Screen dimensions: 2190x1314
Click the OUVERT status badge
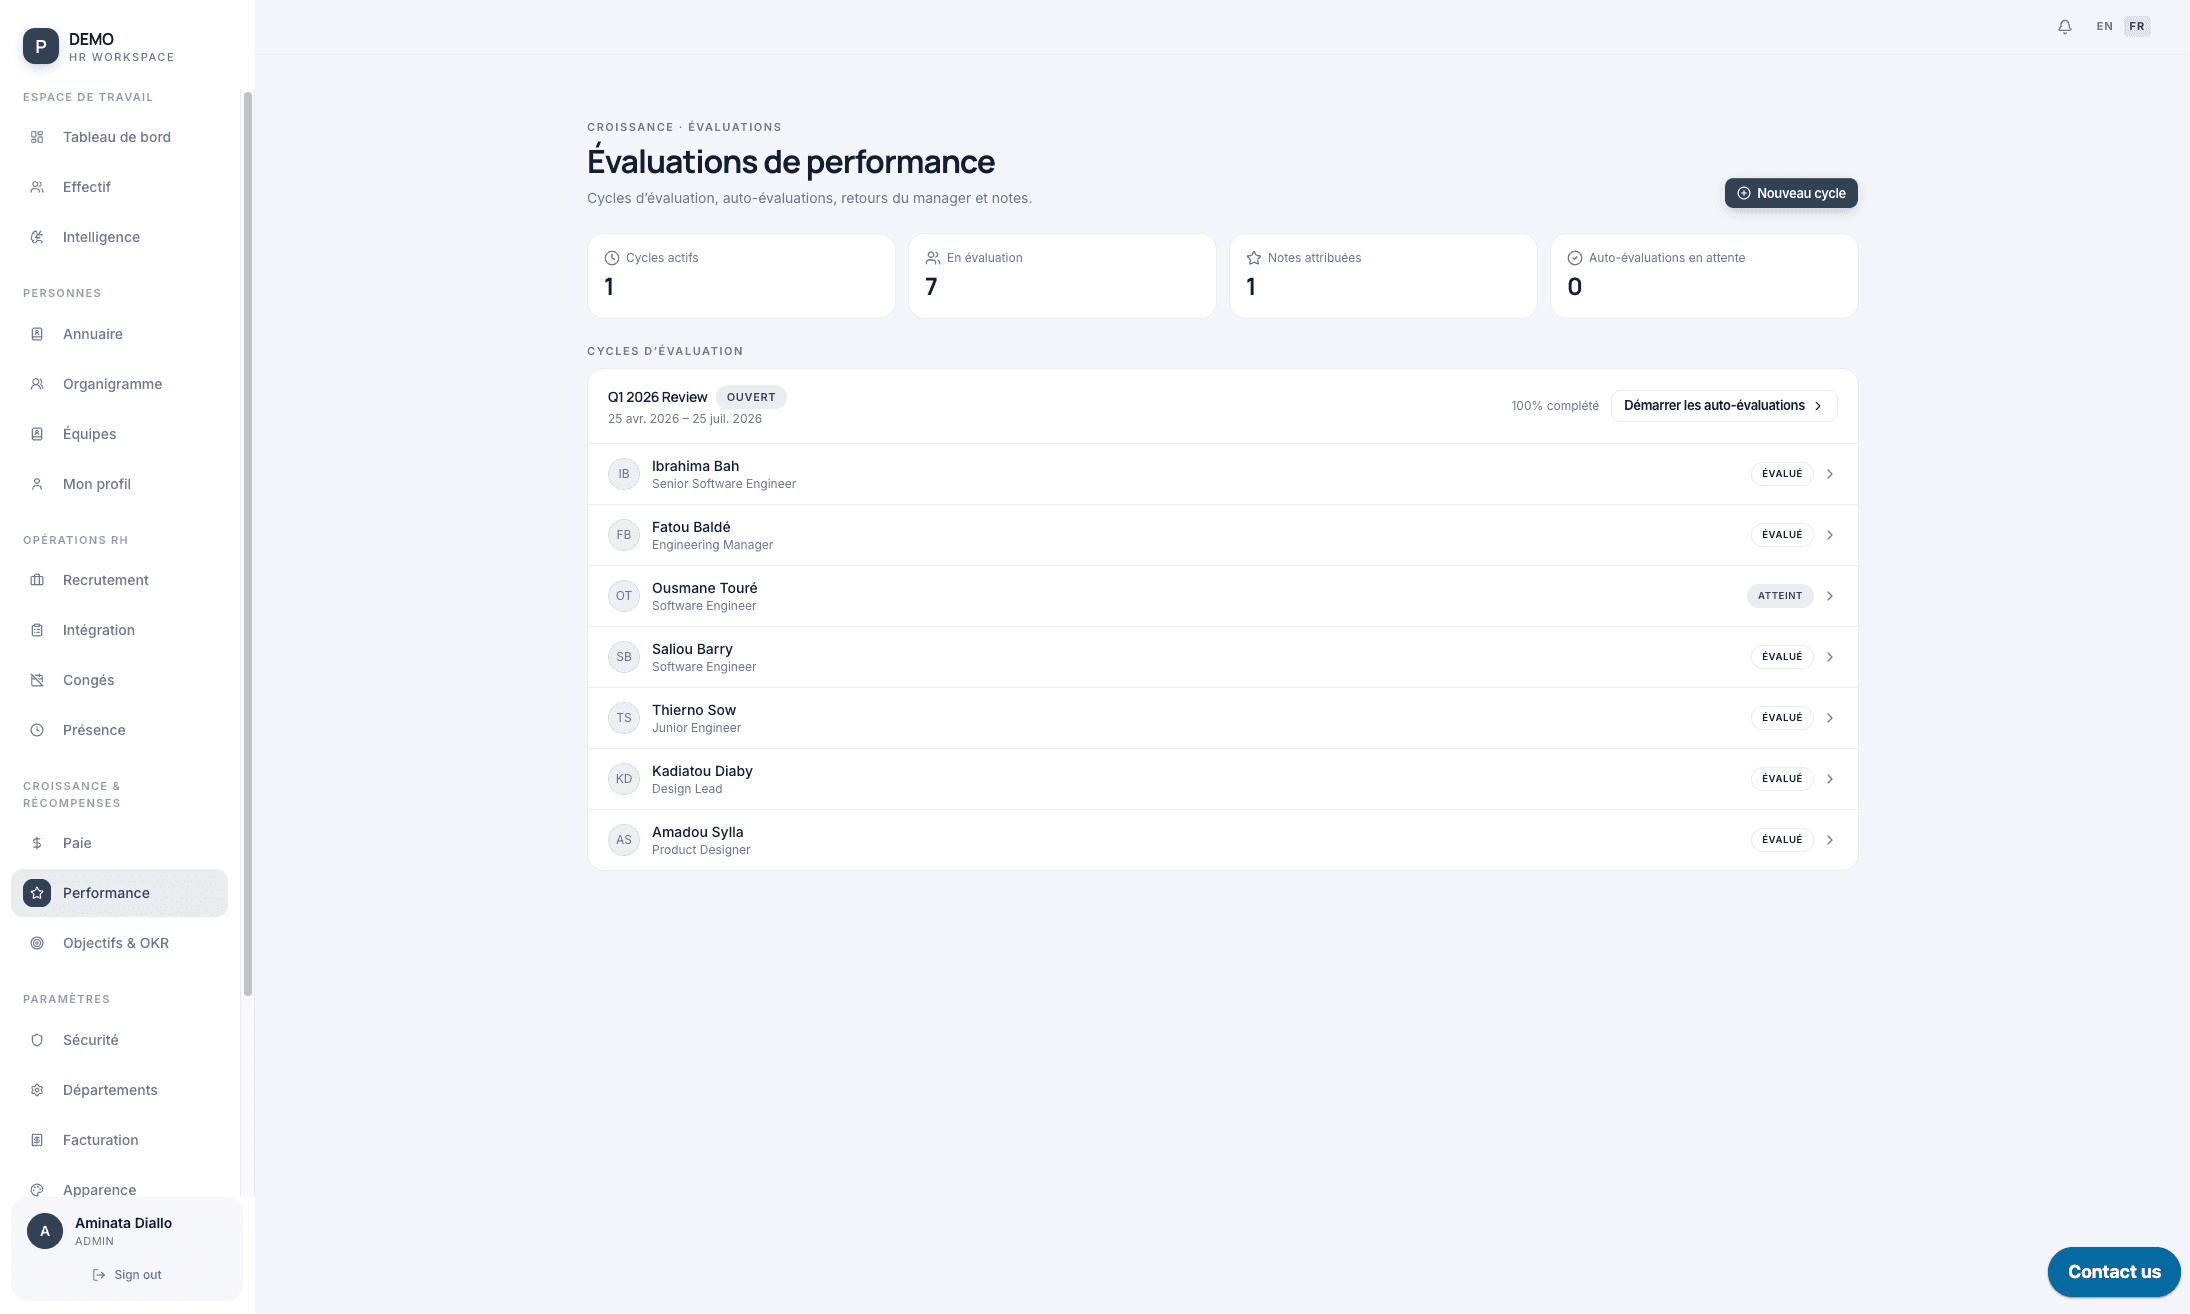751,397
